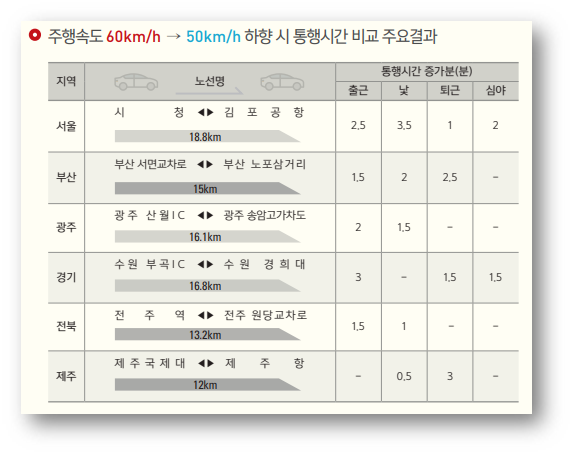Select 부산 row 퇴근 value 2.5
The image size is (574, 456).
click(450, 177)
